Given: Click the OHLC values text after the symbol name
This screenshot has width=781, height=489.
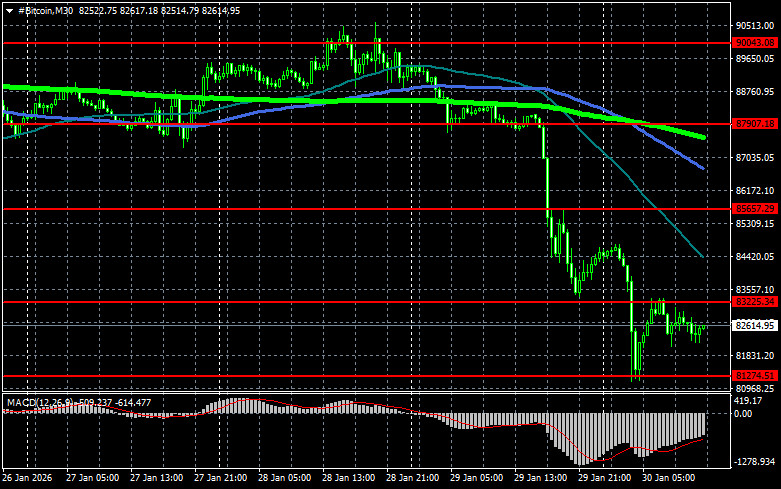Looking at the screenshot, I should (159, 10).
